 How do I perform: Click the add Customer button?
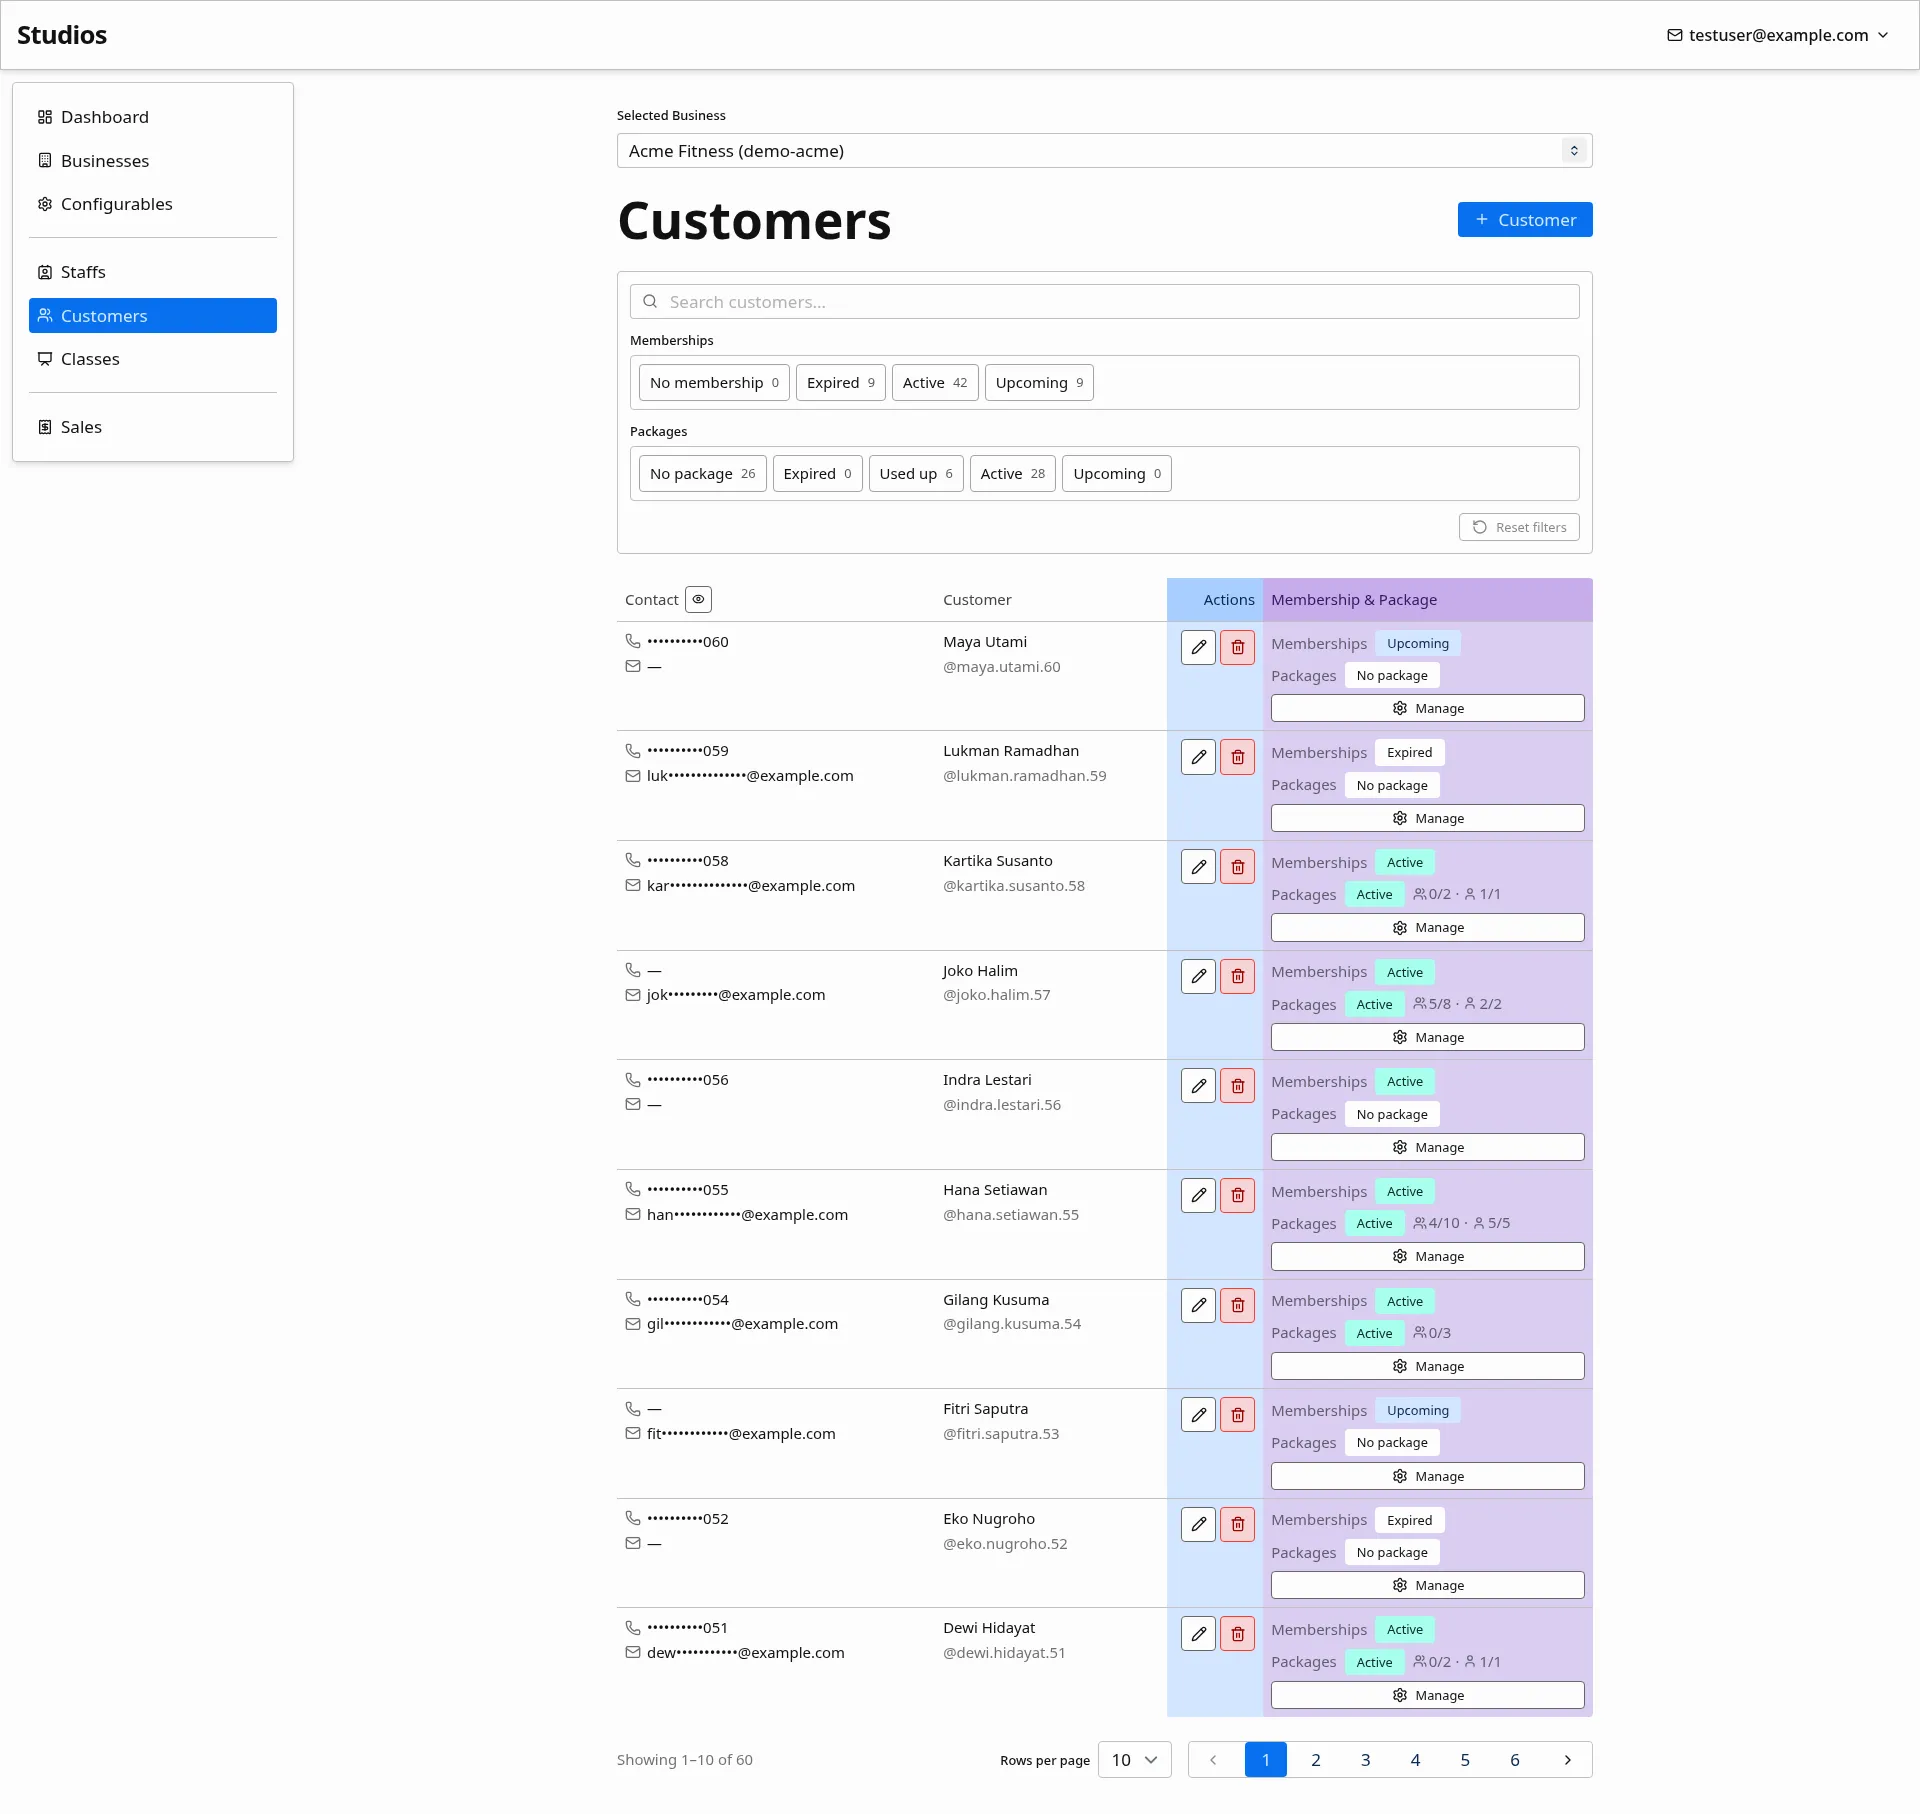1524,220
